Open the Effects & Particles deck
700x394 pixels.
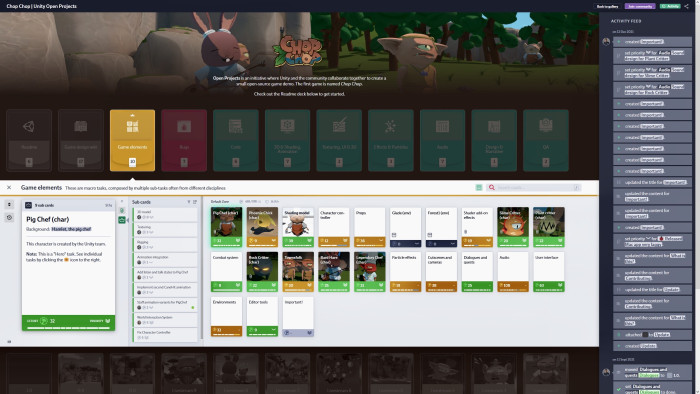point(391,140)
